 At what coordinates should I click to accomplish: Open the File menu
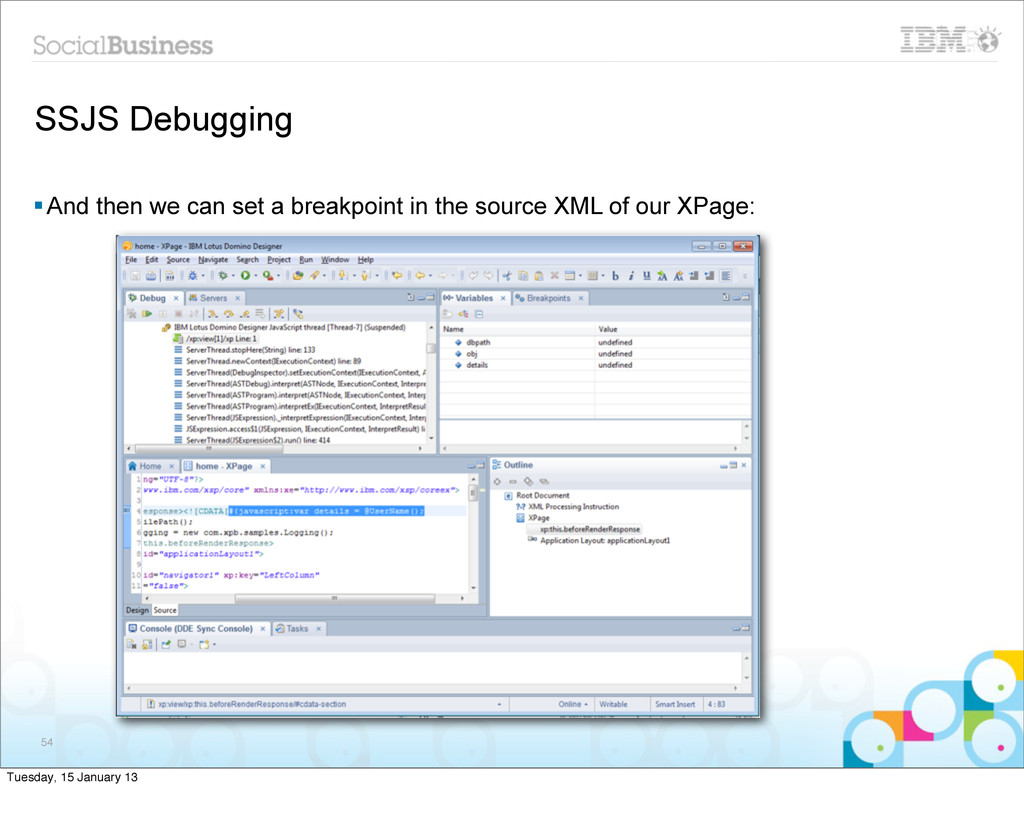pos(131,259)
